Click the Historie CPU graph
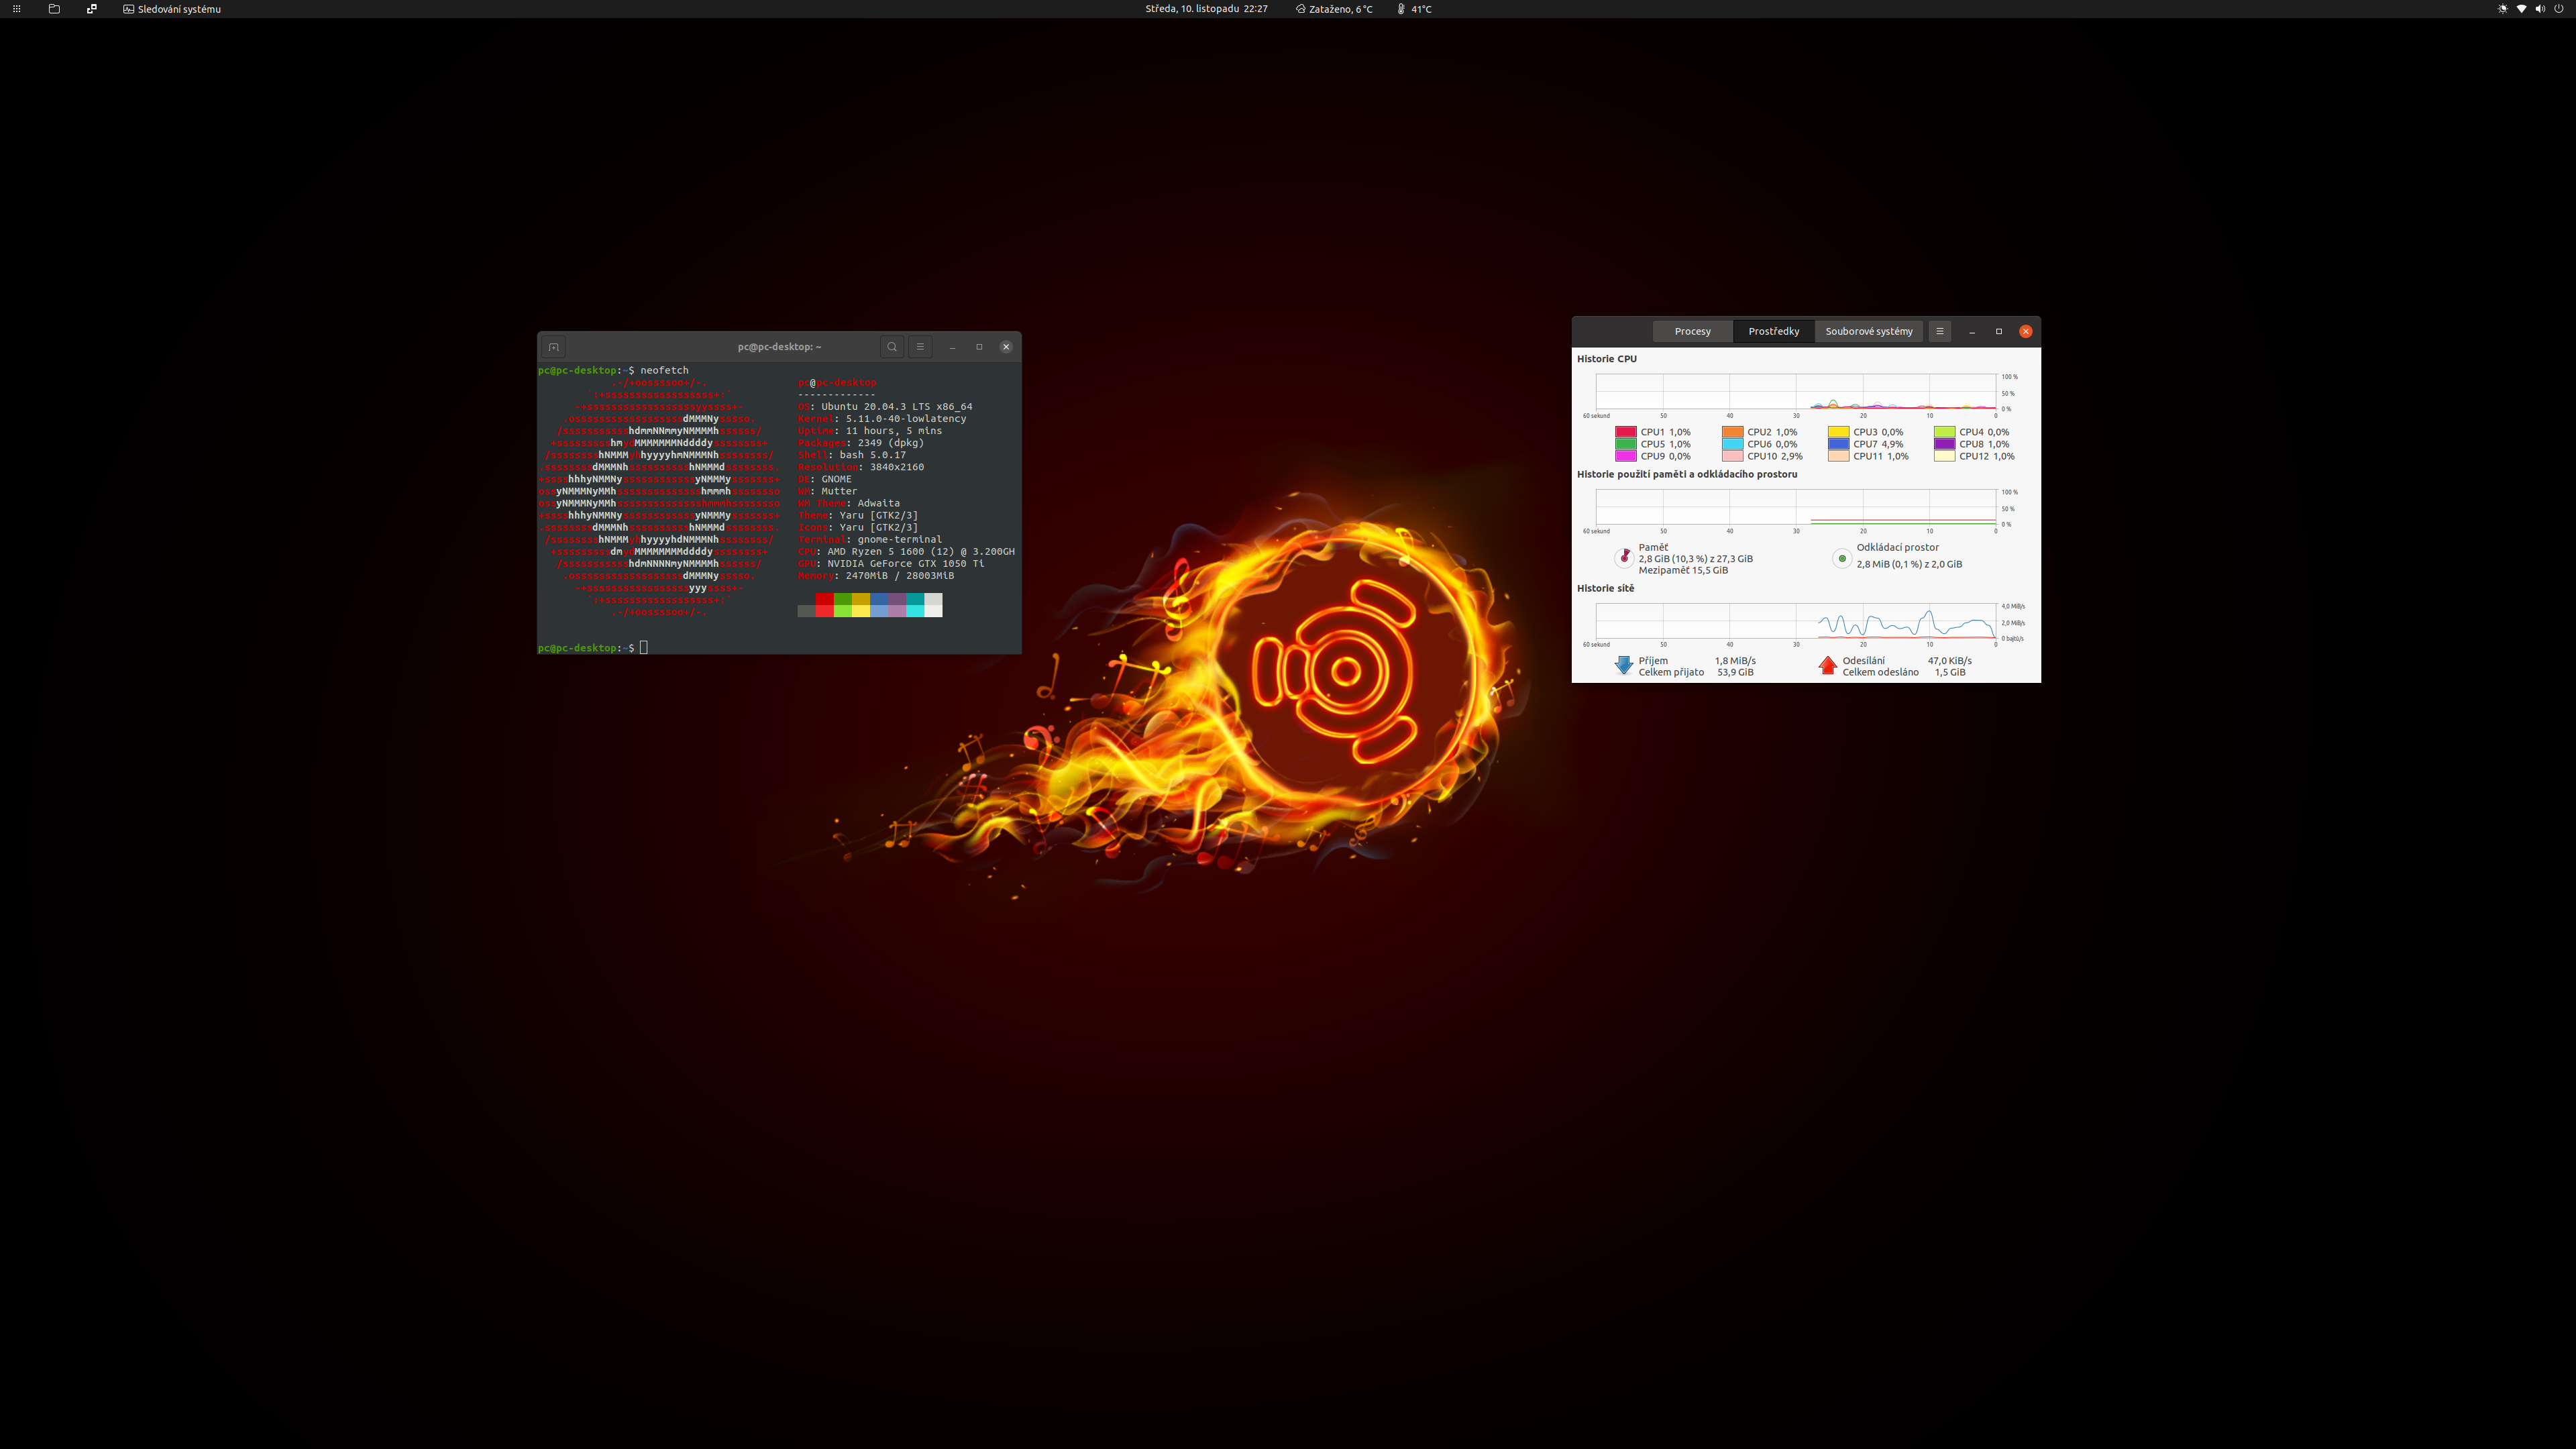 1796,392
